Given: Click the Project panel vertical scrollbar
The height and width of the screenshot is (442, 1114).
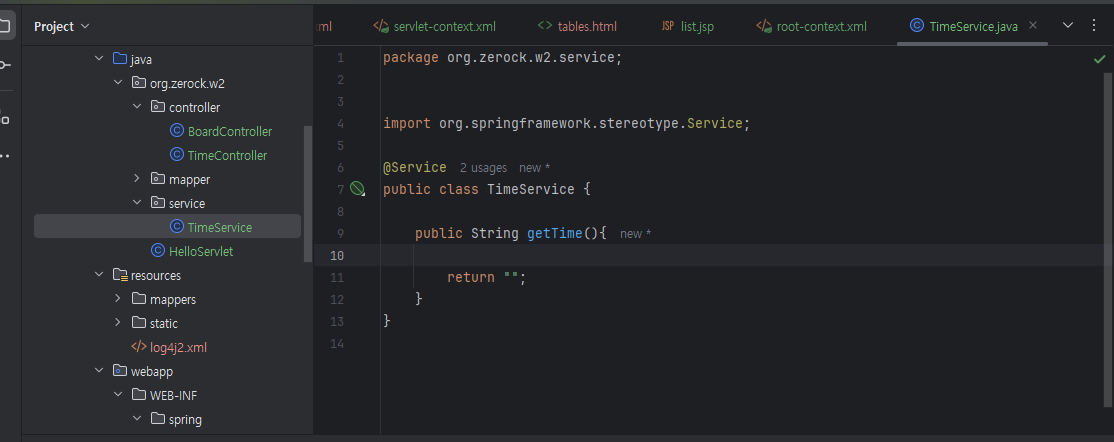Looking at the screenshot, I should 307,190.
